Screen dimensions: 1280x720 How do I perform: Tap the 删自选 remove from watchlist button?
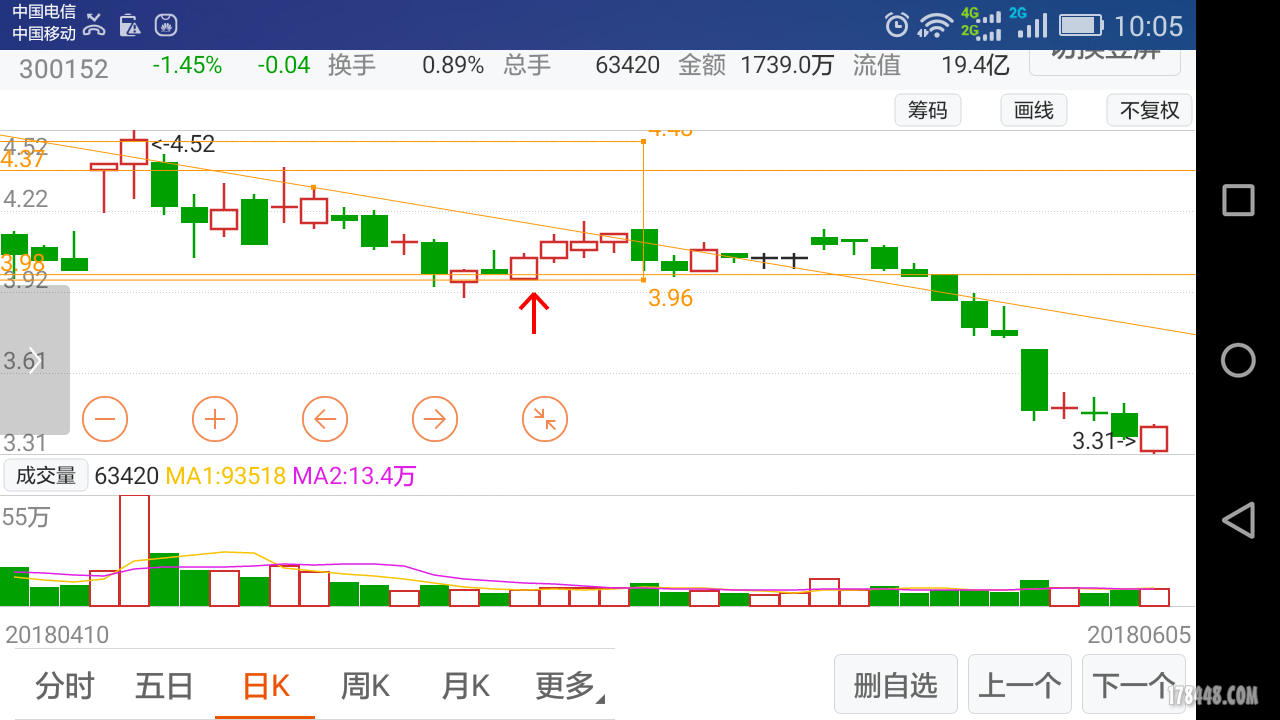896,685
